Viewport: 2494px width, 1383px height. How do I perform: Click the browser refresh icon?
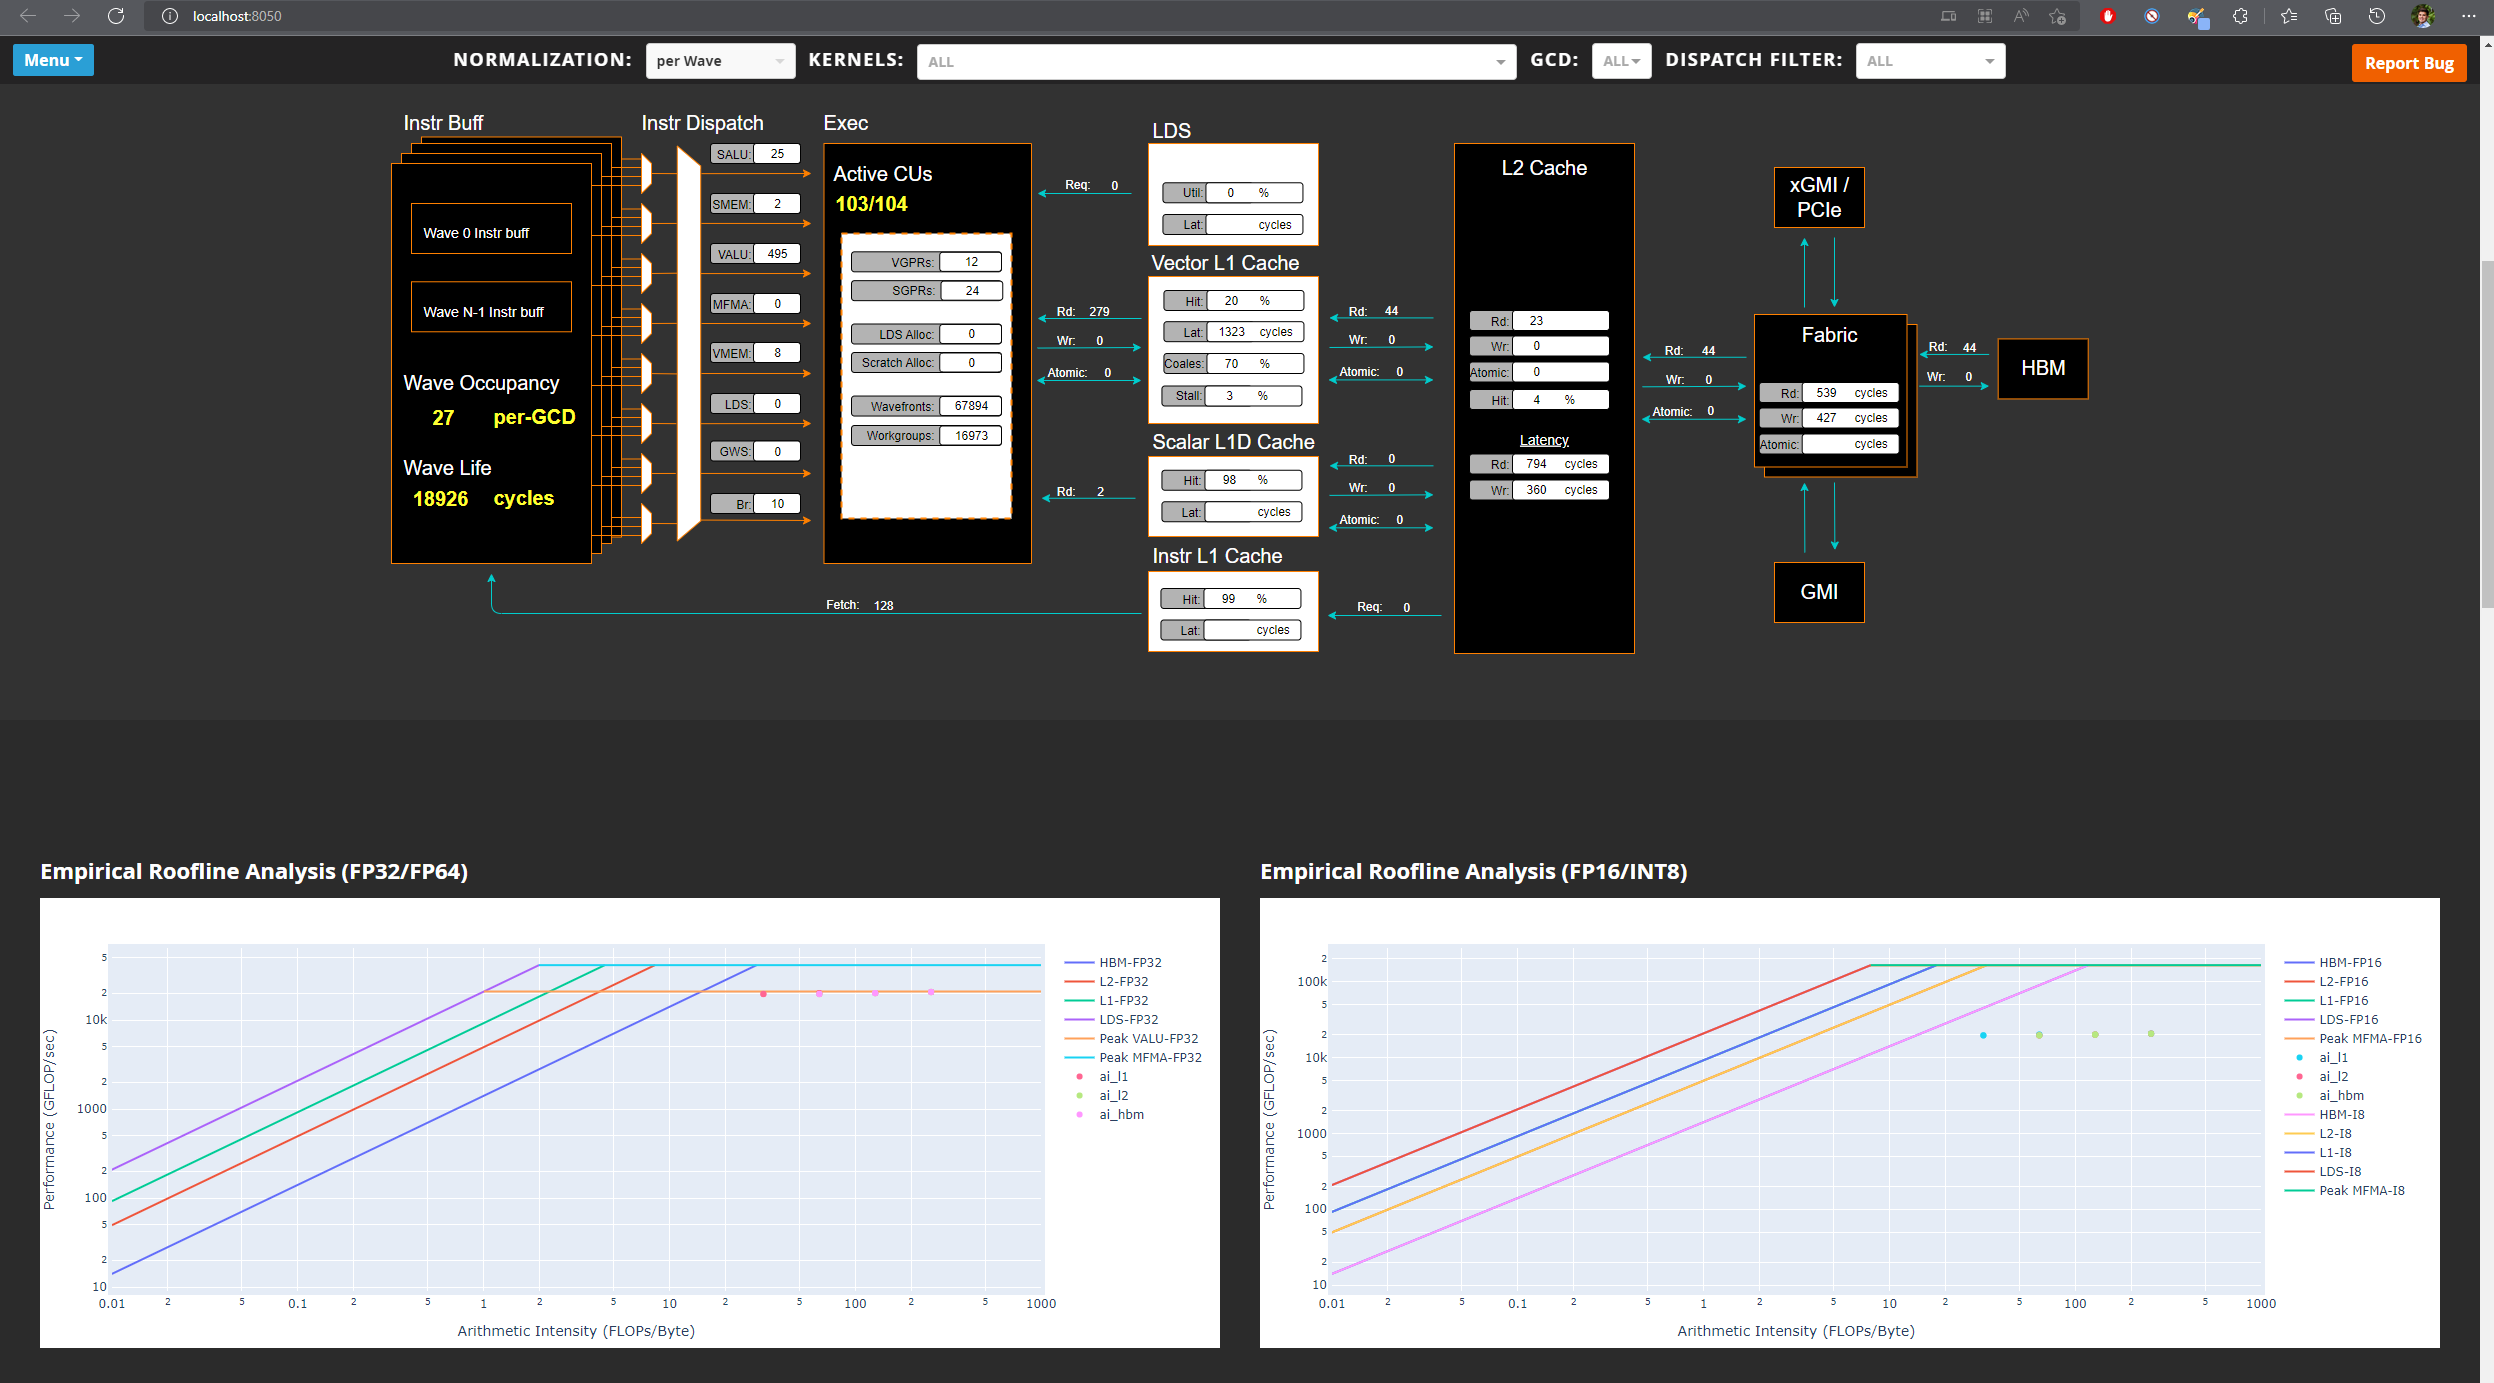coord(116,16)
